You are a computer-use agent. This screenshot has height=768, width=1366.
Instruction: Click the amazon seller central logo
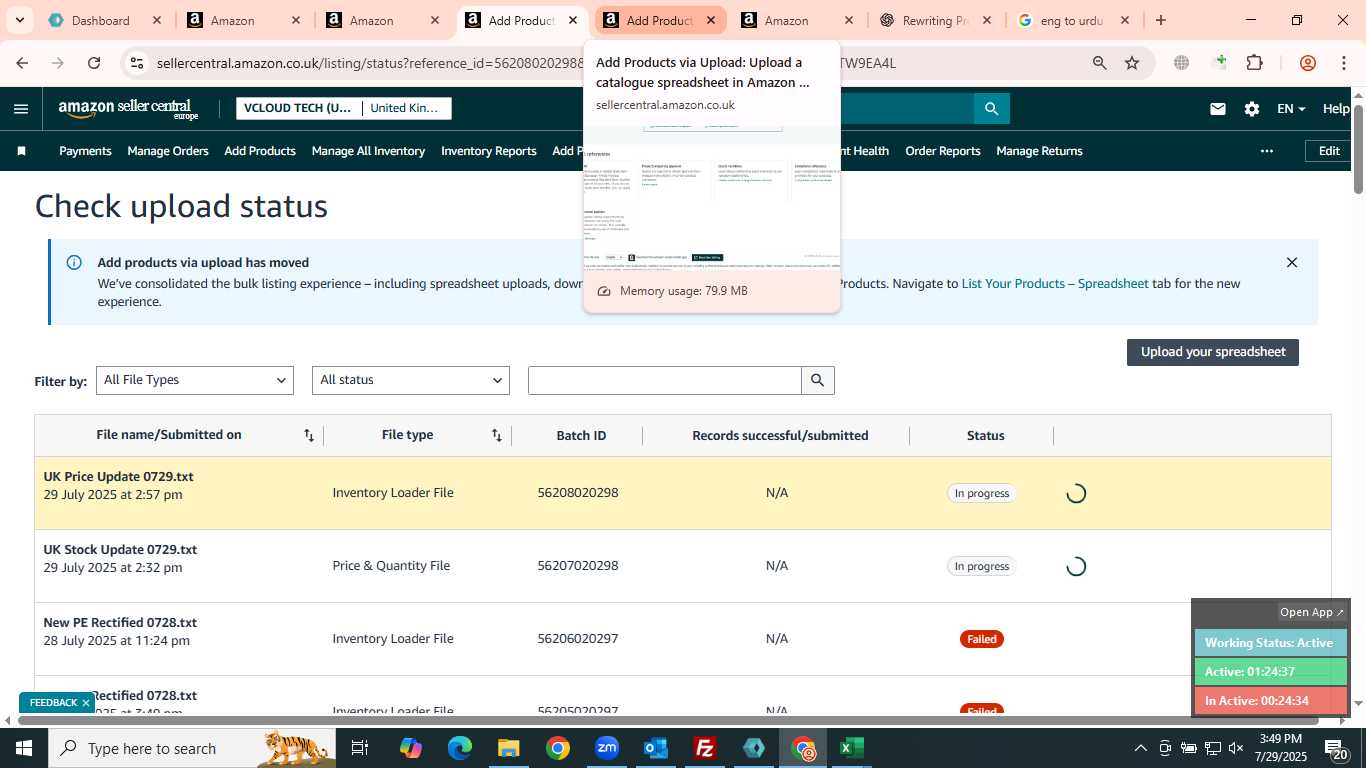point(128,109)
